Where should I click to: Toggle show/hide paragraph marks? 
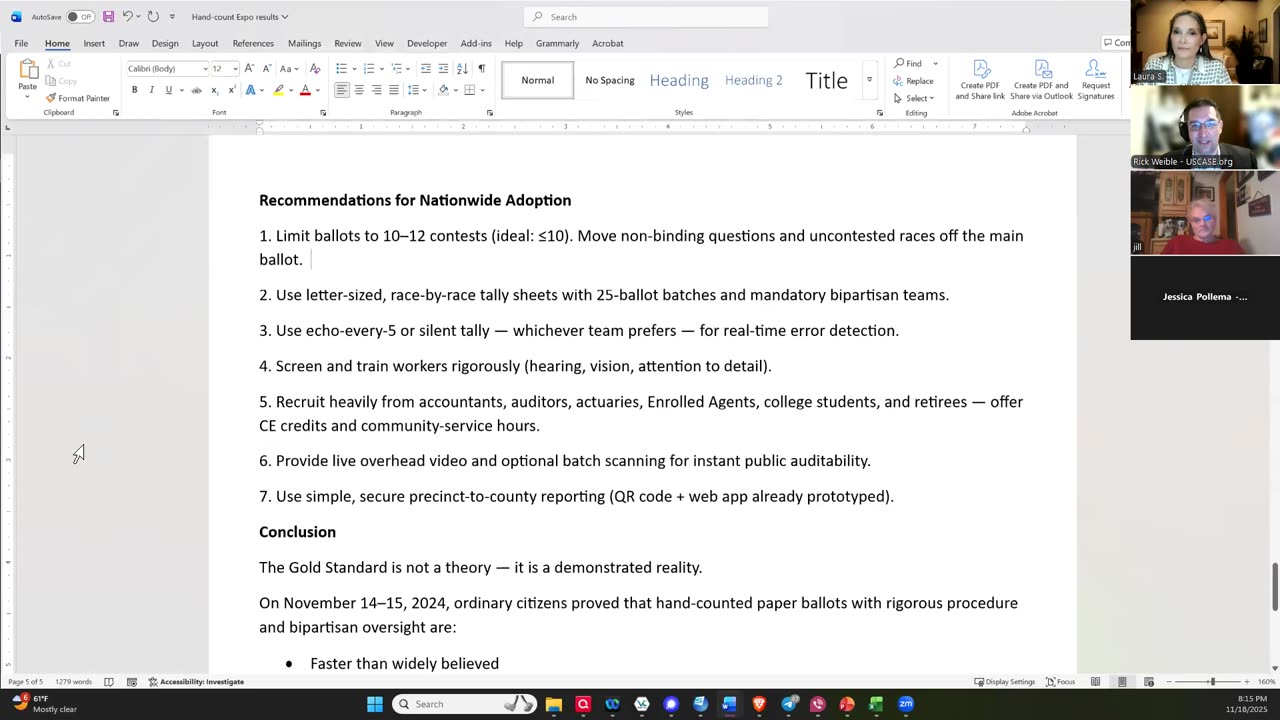tap(481, 68)
